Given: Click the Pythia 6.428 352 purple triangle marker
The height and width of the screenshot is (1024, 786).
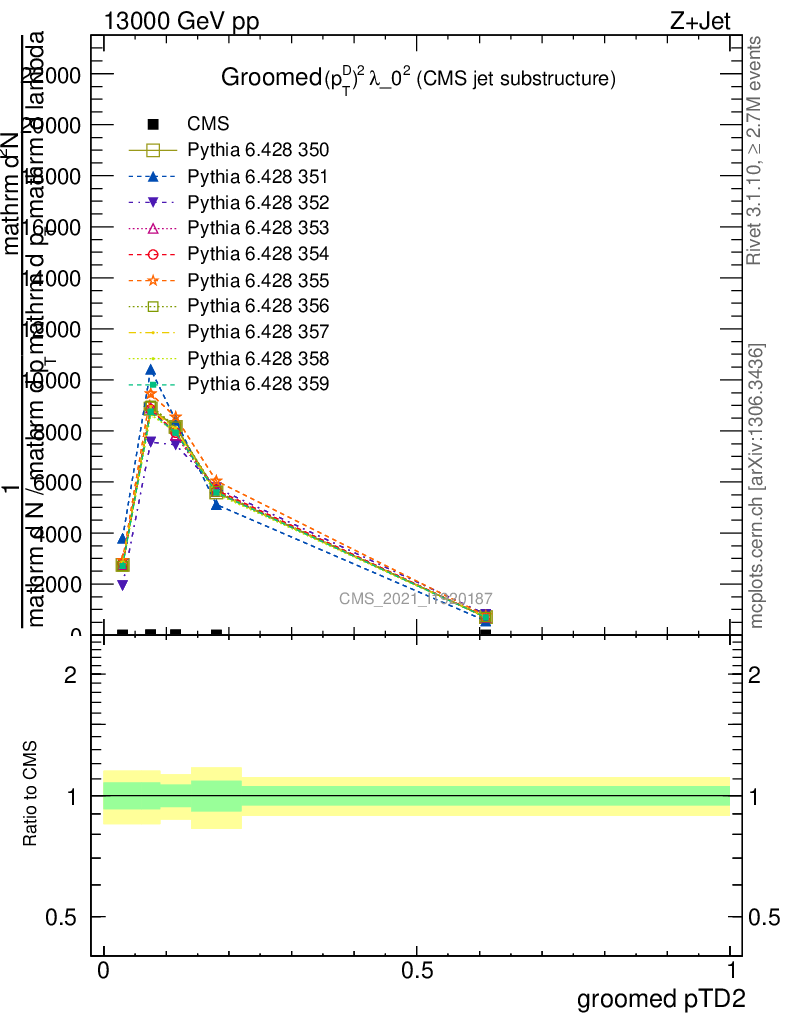Looking at the screenshot, I should (153, 202).
